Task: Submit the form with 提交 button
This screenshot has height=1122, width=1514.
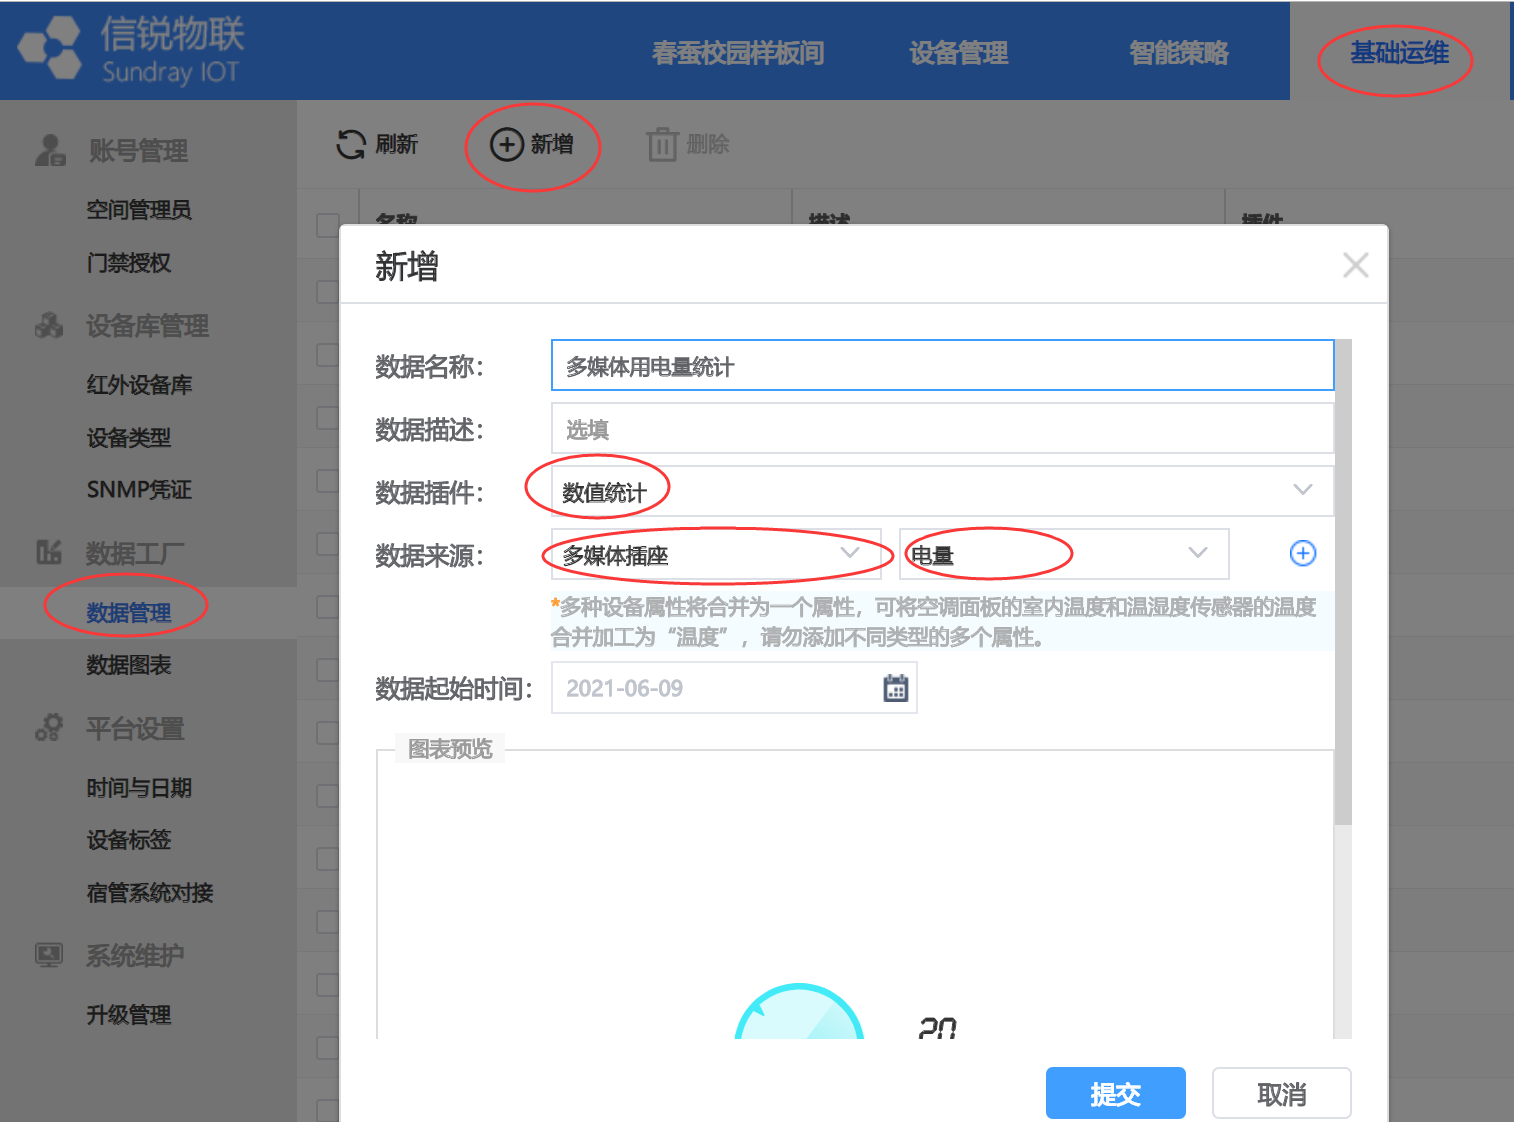Action: tap(1115, 1093)
